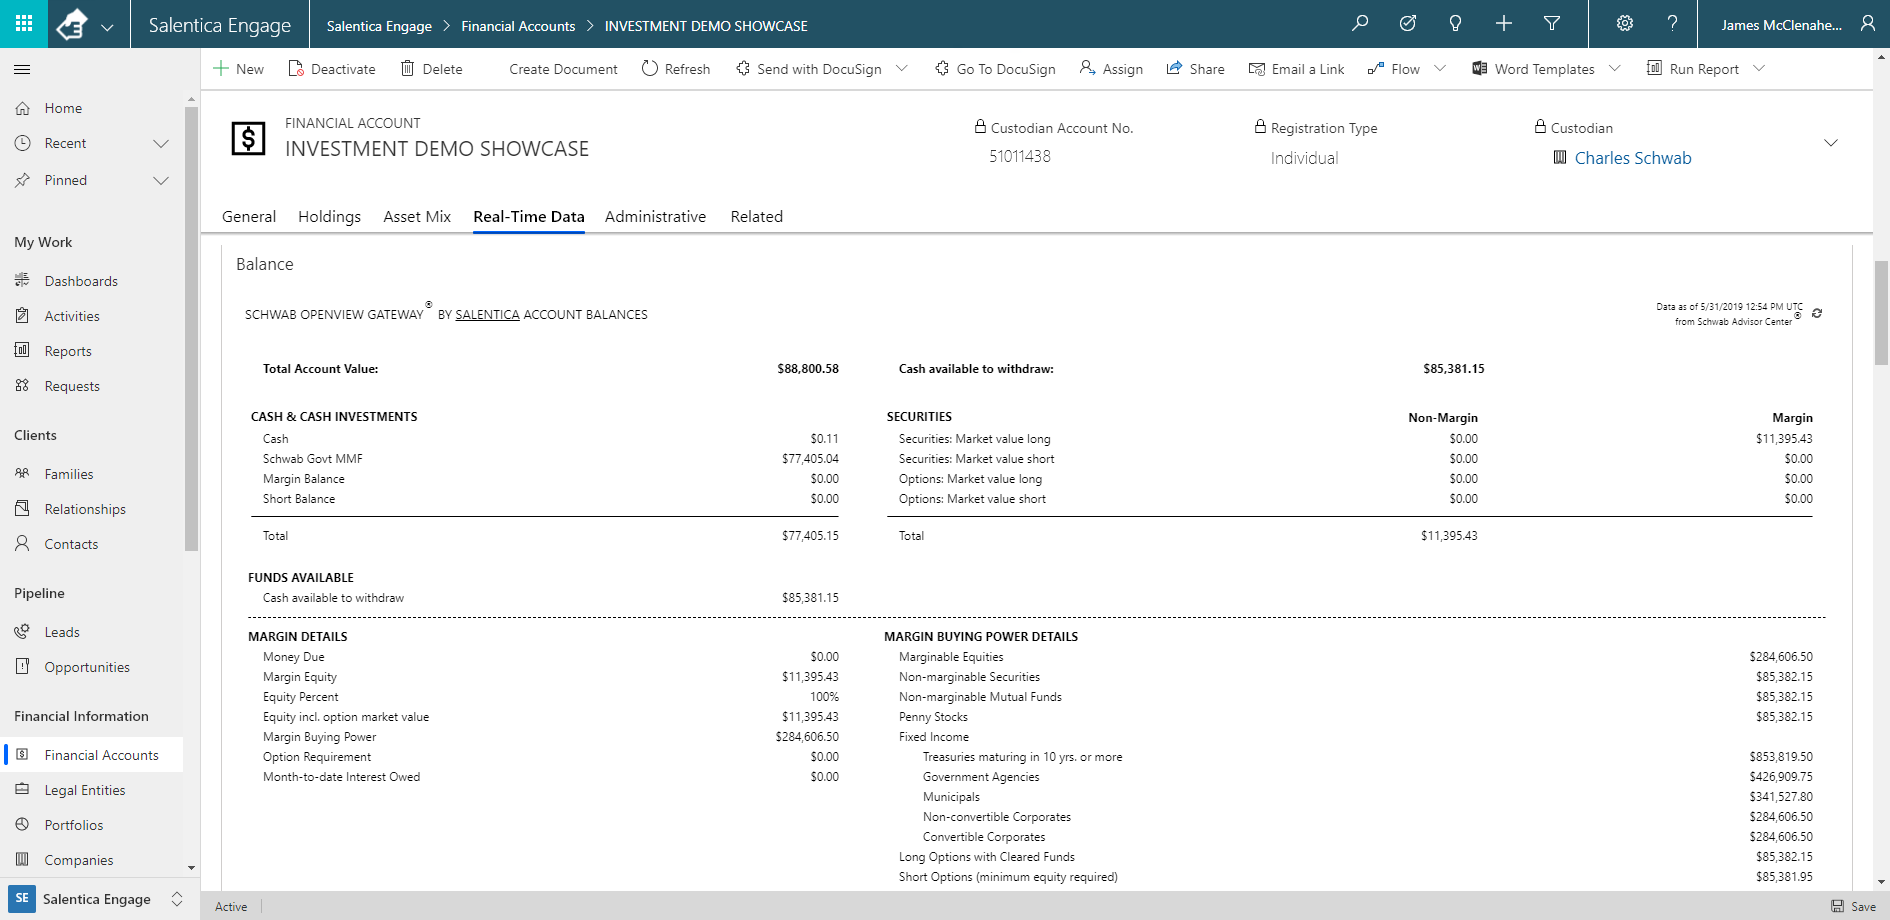Open the search magnifier icon
The width and height of the screenshot is (1890, 920).
[1360, 24]
